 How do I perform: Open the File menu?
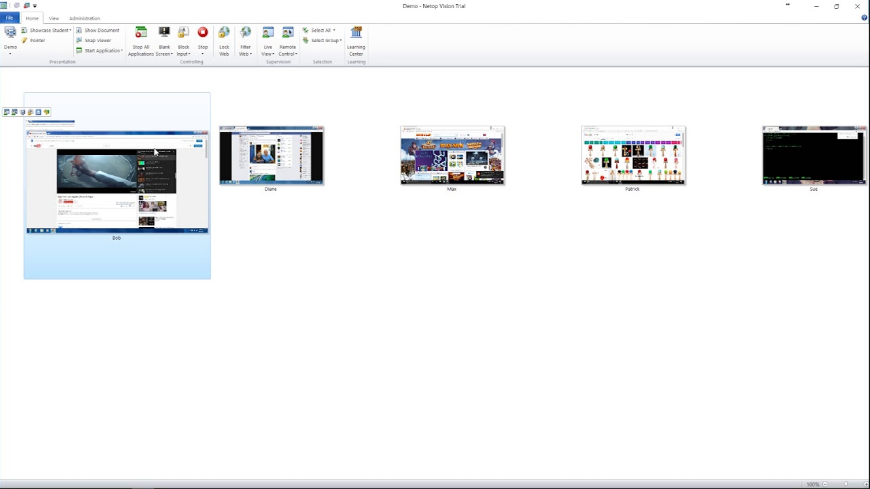click(10, 18)
